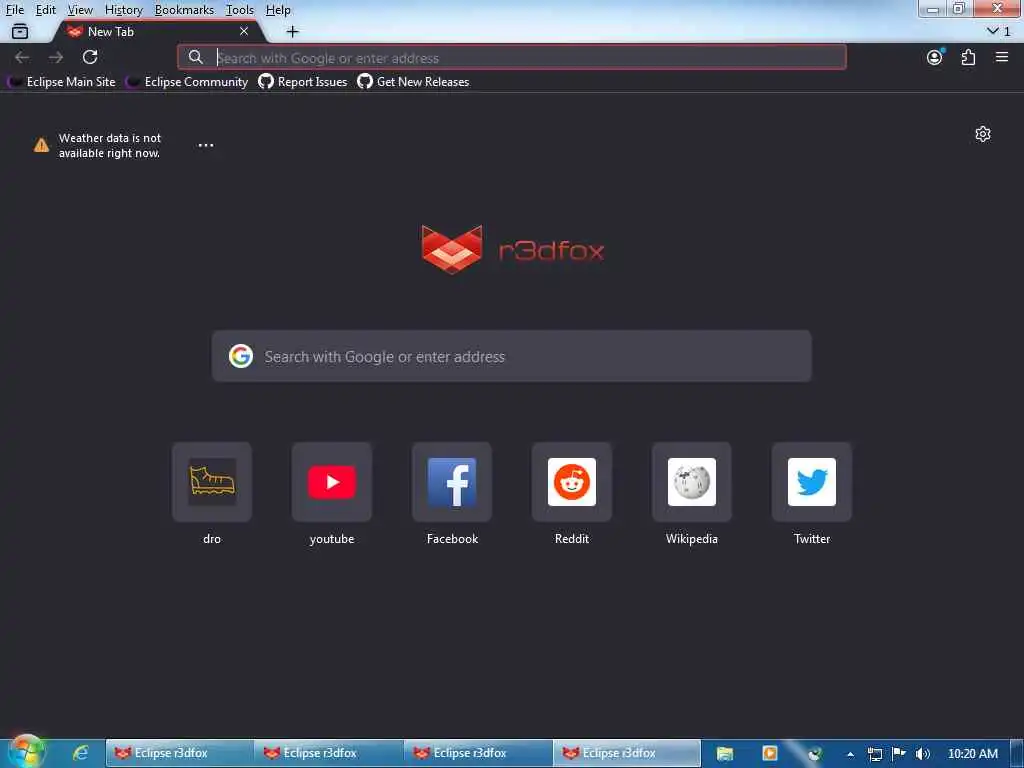This screenshot has height=768, width=1024.
Task: Open Eclipse Community bookmark
Action: click(188, 82)
